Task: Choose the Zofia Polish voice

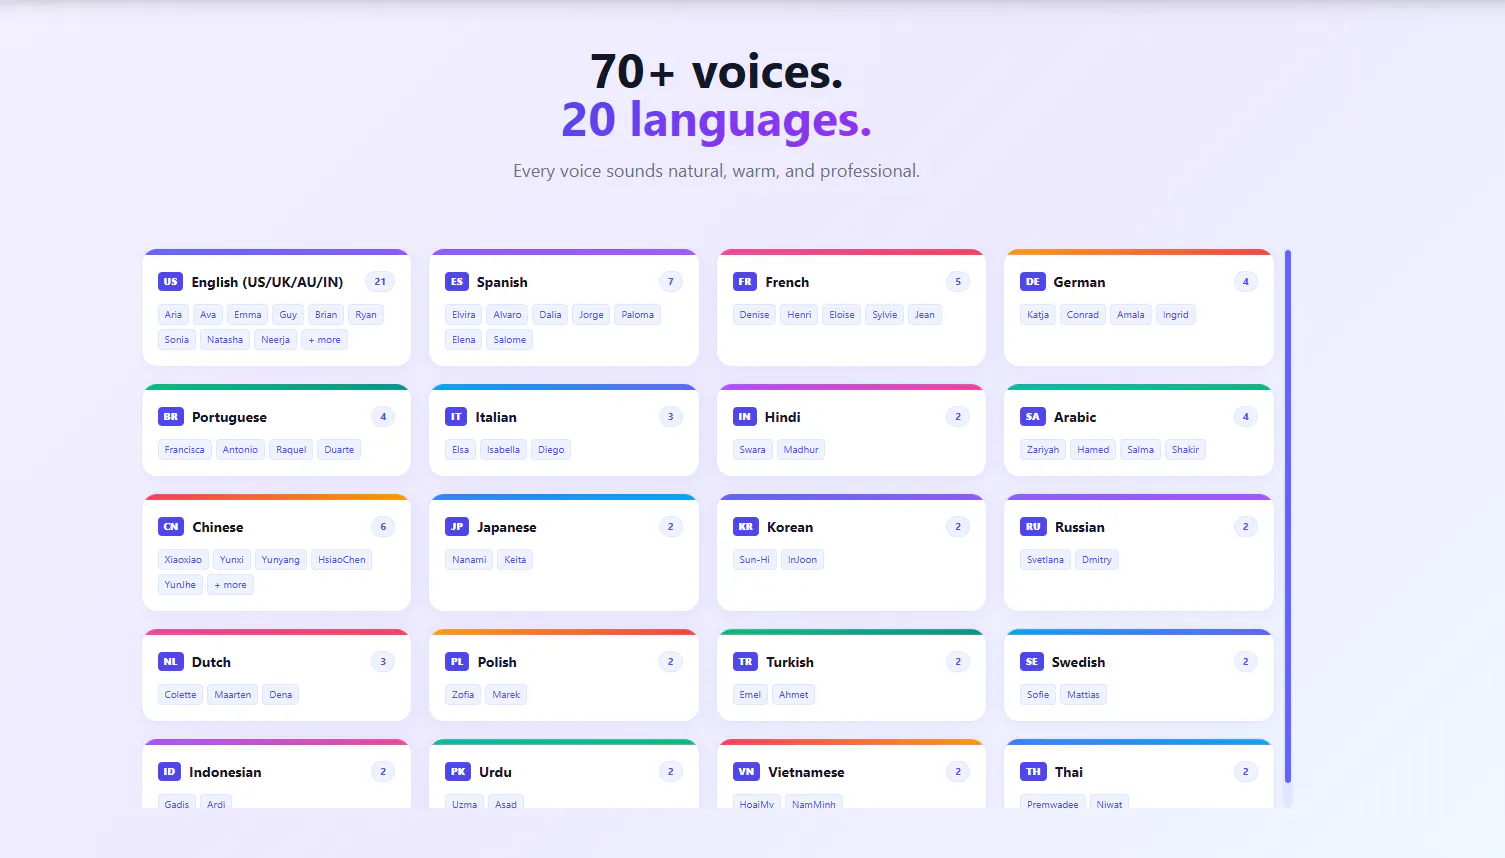Action: (463, 695)
